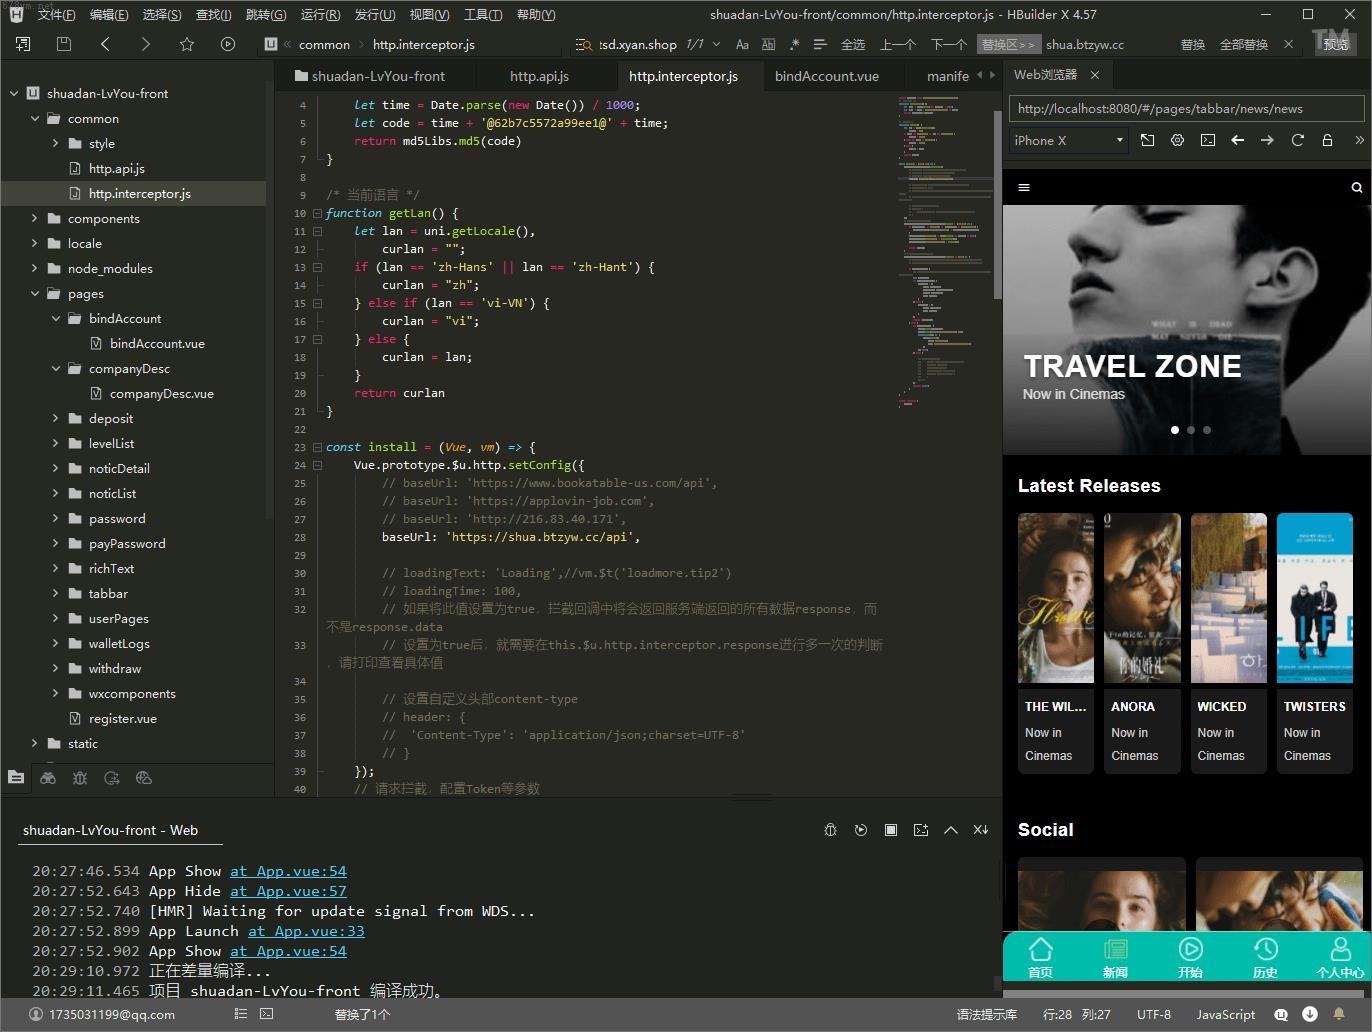Toggle the regex search option

pyautogui.click(x=794, y=44)
